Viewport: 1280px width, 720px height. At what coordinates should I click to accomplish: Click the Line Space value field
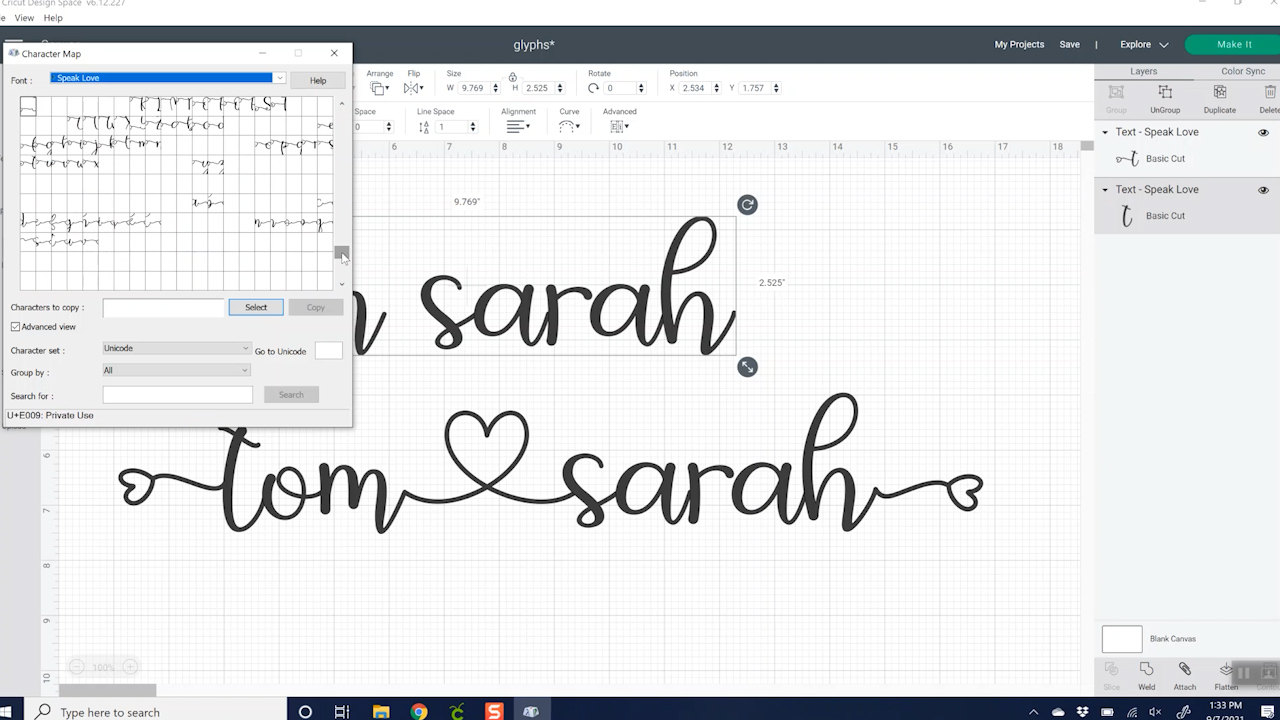(451, 127)
